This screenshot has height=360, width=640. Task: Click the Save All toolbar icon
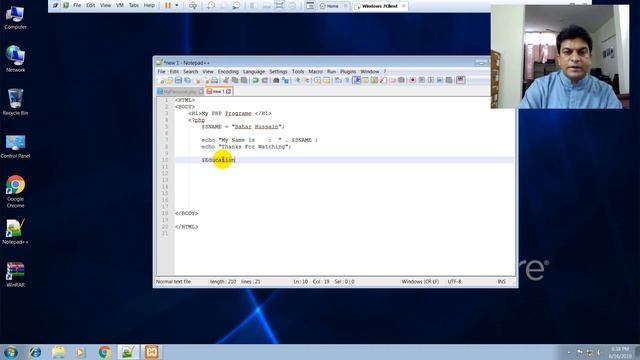[x=188, y=80]
